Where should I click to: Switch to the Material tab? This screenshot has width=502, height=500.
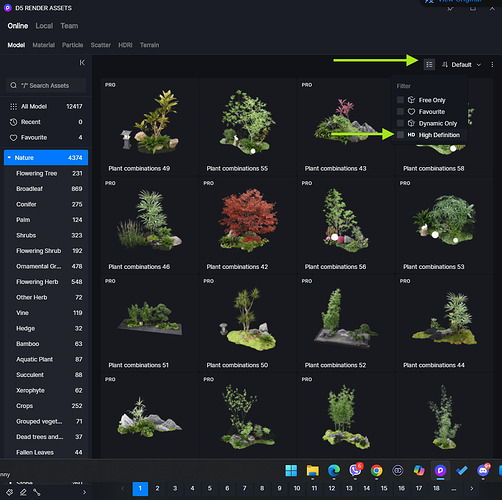(x=44, y=45)
